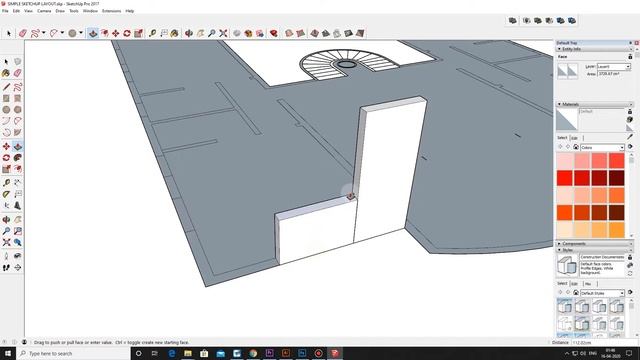The height and width of the screenshot is (360, 640).
Task: Select the Section Plane tool in left toolbar
Action: point(18,268)
